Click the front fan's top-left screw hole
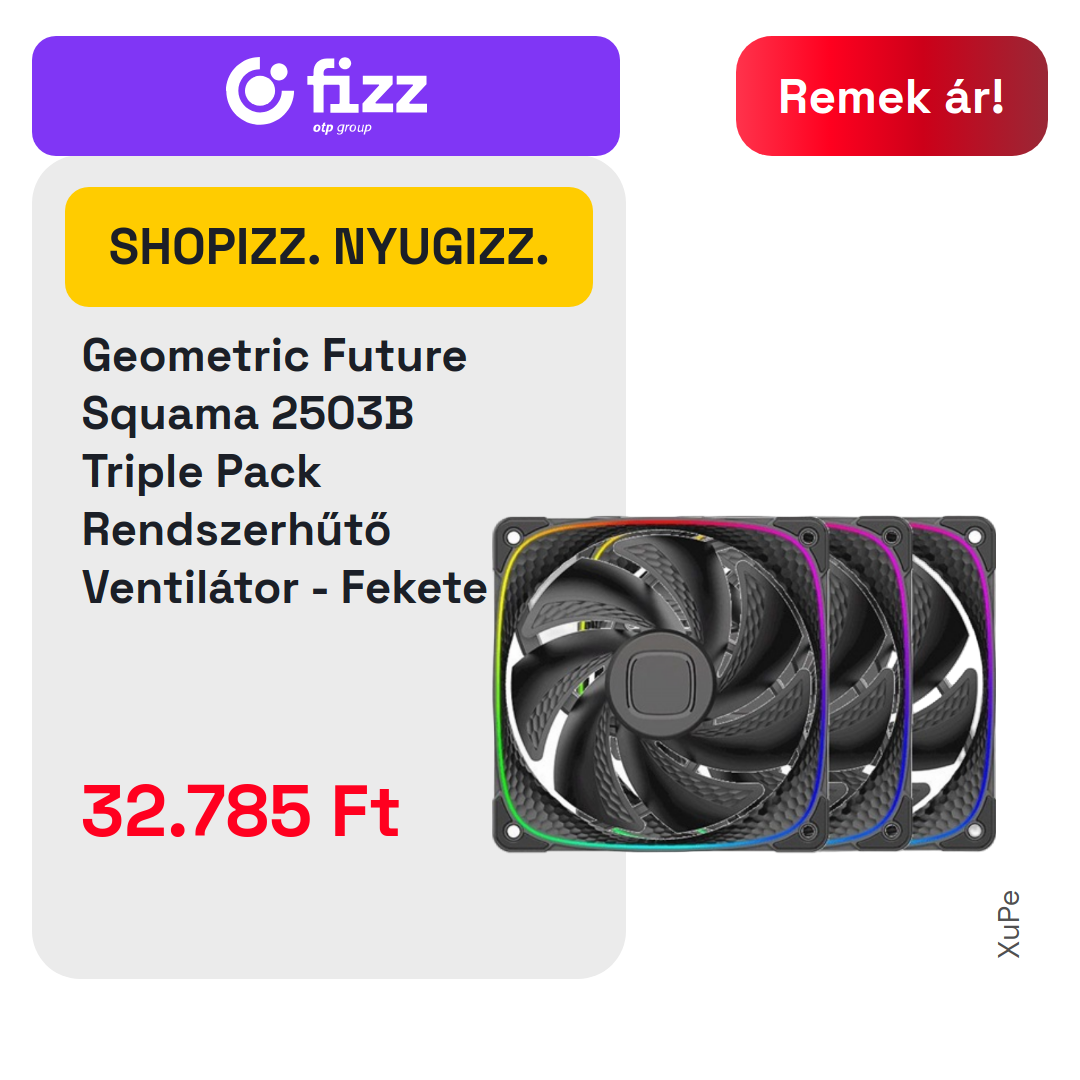Image resolution: width=1080 pixels, height=1080 pixels. (x=513, y=537)
